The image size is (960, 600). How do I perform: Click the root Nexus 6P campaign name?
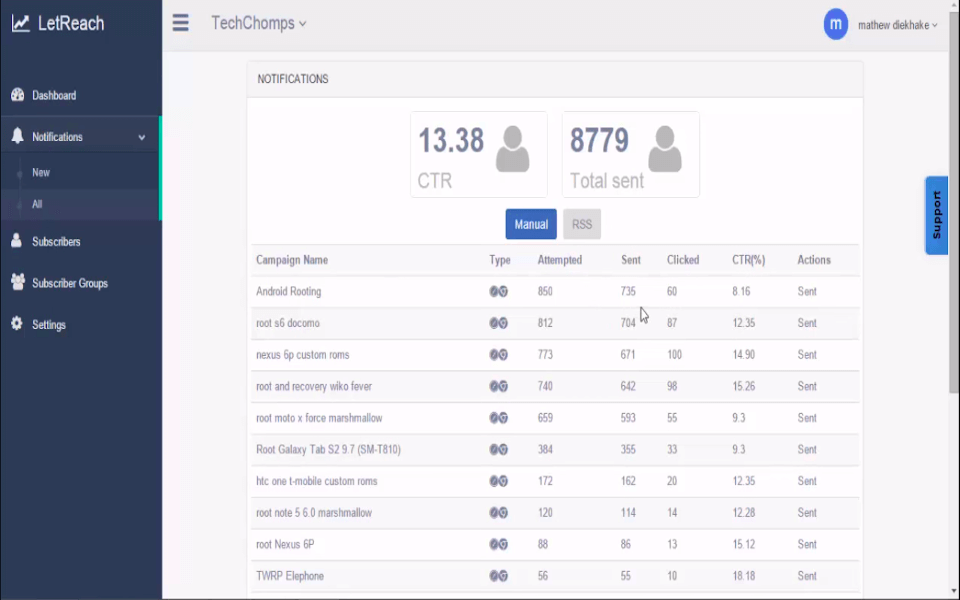point(285,544)
